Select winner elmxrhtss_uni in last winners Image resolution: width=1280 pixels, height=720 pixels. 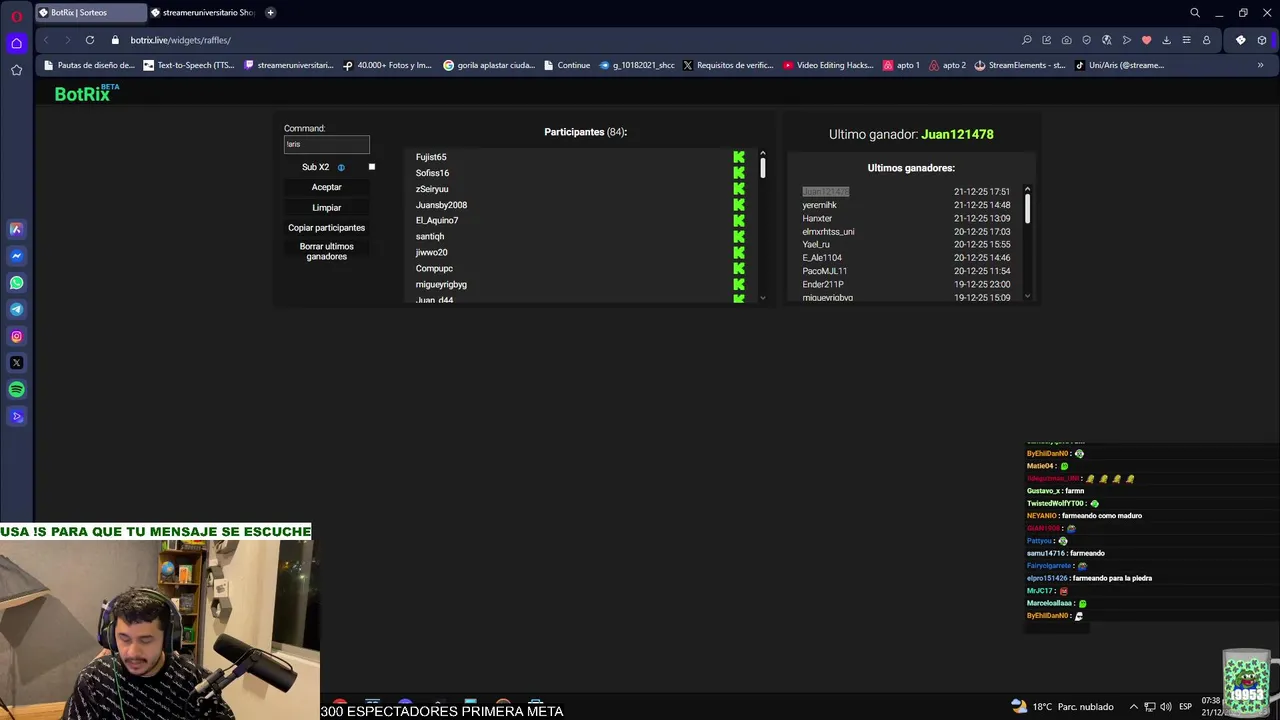[x=828, y=232]
